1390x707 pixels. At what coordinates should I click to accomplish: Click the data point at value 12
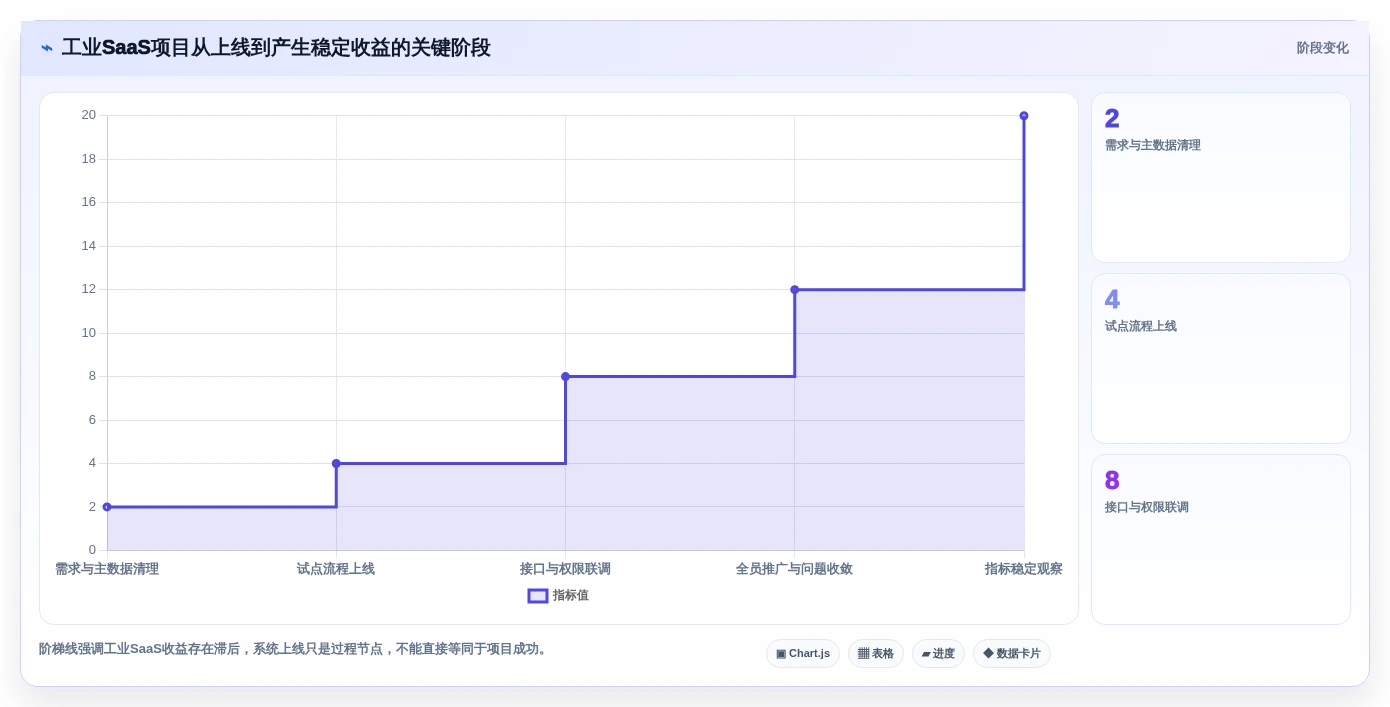(x=795, y=289)
